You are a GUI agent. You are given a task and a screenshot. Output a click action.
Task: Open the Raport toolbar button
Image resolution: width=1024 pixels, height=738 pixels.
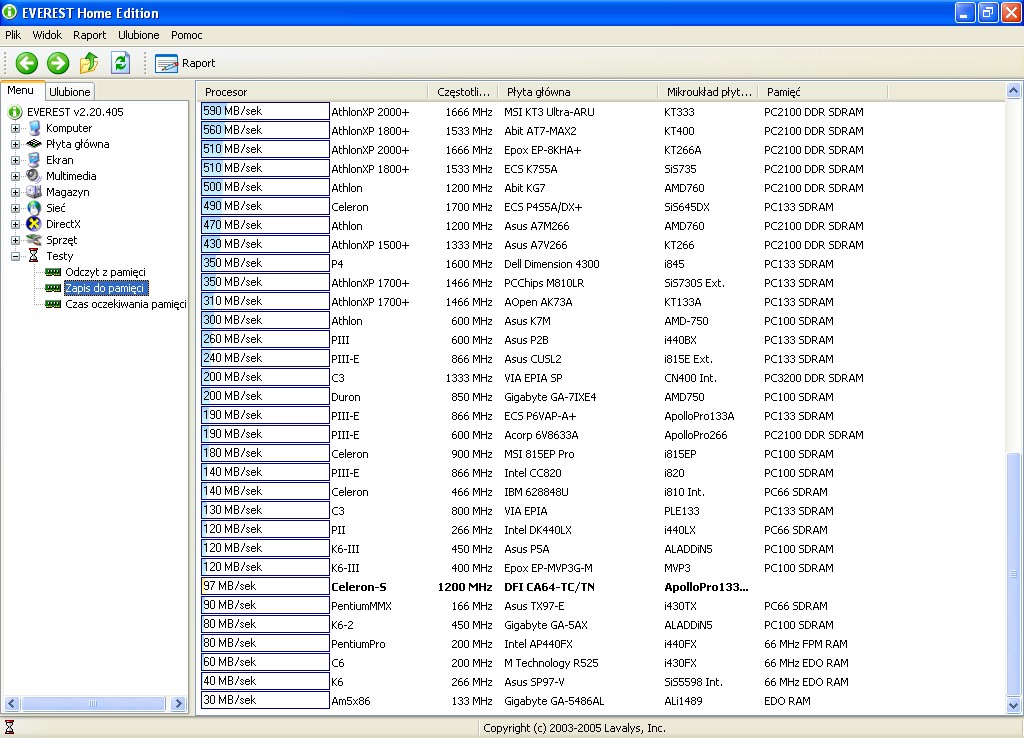pyautogui.click(x=185, y=63)
